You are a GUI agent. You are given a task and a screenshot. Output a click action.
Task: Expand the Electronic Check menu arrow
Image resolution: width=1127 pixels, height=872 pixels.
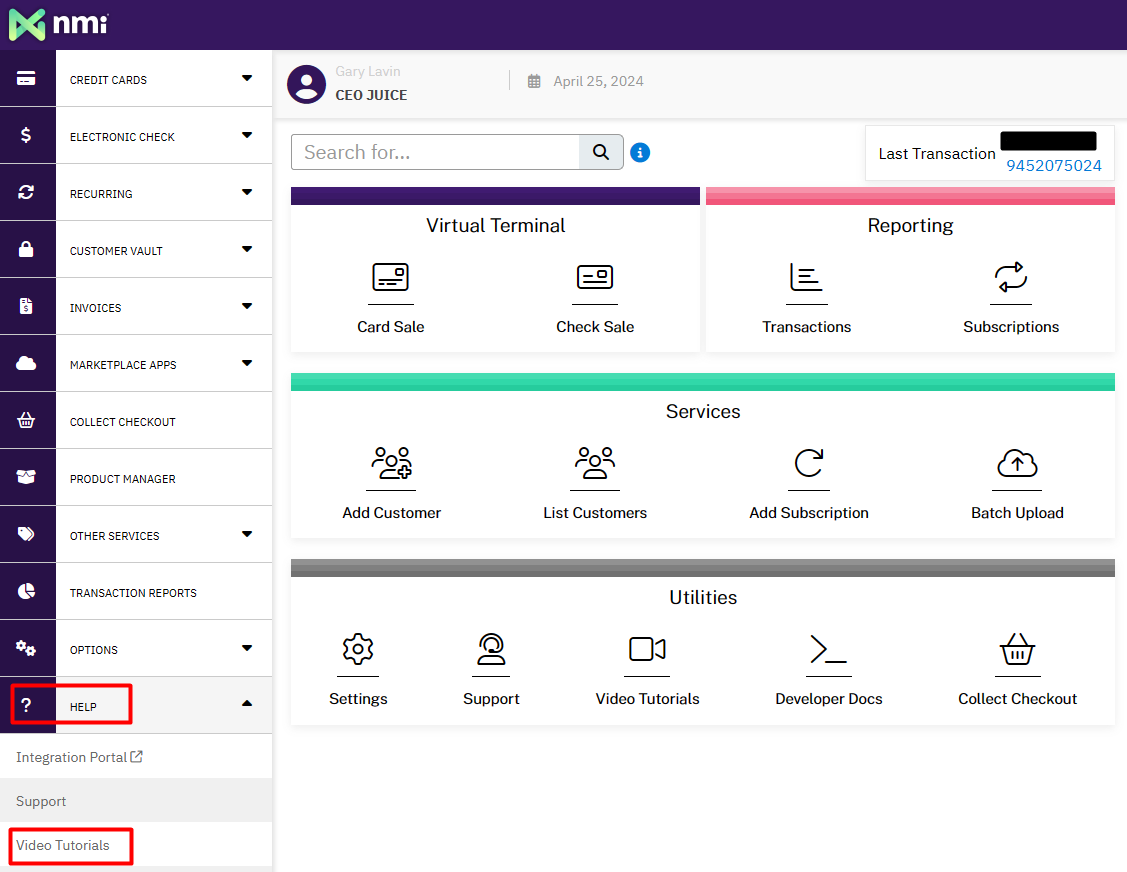point(247,134)
